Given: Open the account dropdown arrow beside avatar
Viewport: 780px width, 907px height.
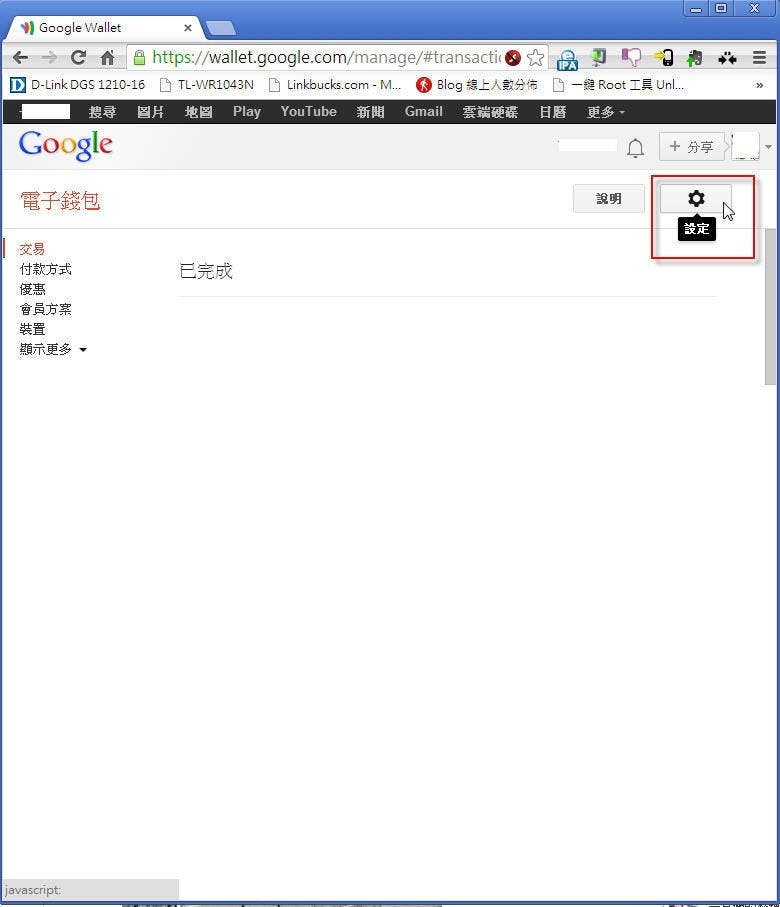Looking at the screenshot, I should [x=768, y=147].
